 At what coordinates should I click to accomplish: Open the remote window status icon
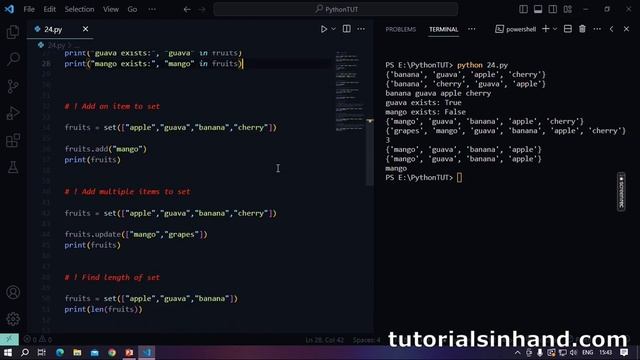point(9,339)
